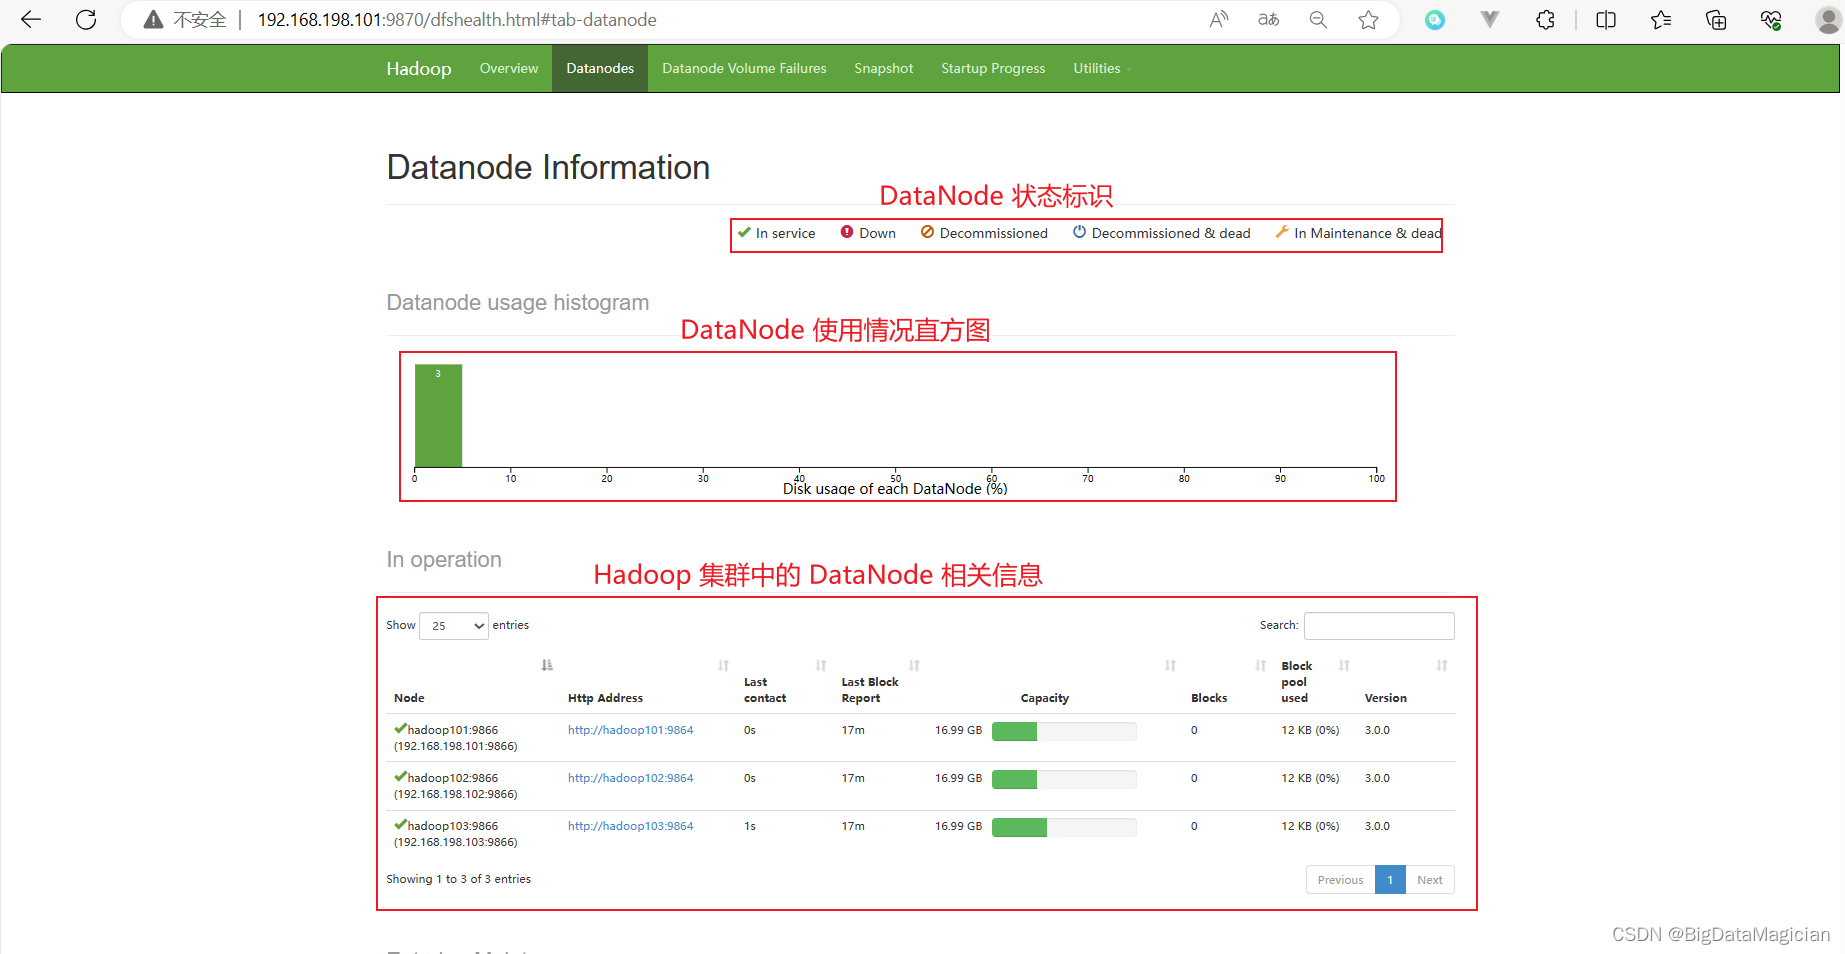Open http://hadoop101:9864 link
This screenshot has height=954, width=1845.
630,730
